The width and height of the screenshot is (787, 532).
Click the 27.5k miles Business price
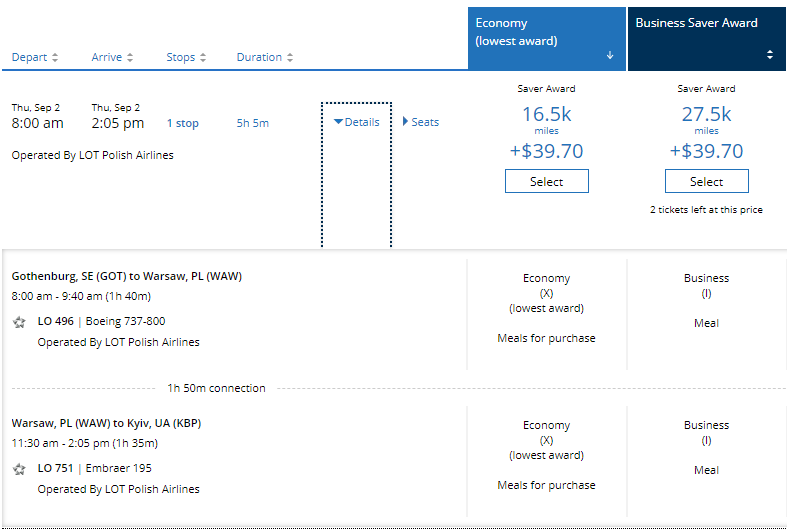point(706,114)
